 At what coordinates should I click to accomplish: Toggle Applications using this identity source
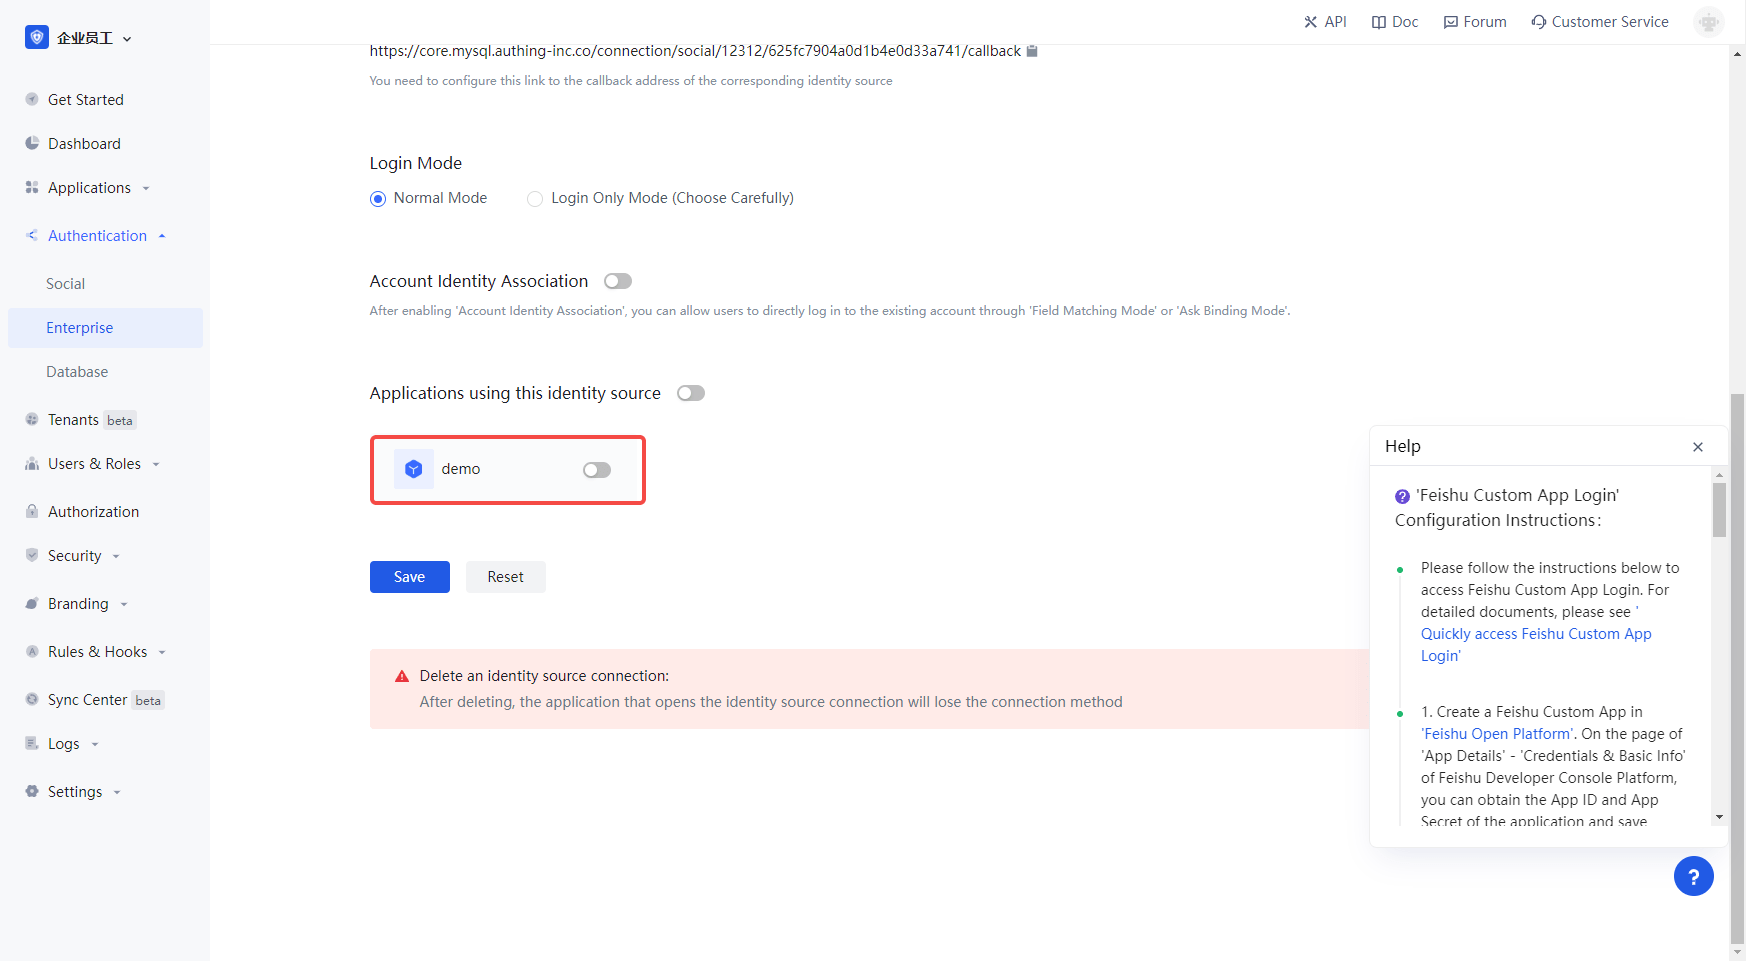pos(691,393)
